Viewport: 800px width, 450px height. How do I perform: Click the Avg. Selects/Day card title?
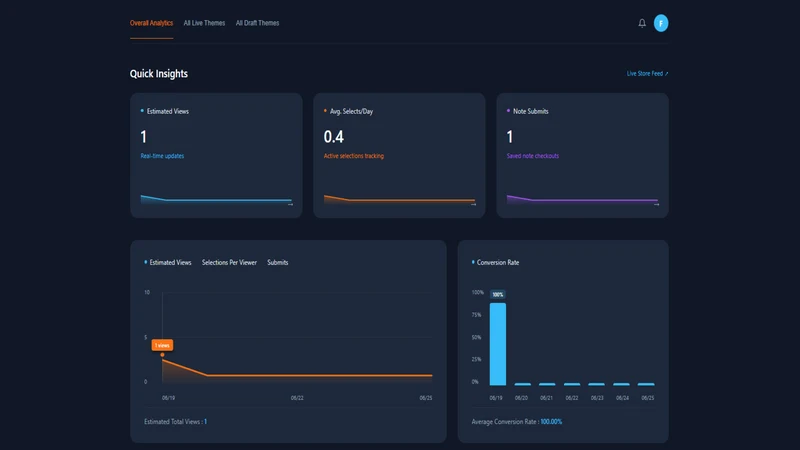tap(351, 111)
